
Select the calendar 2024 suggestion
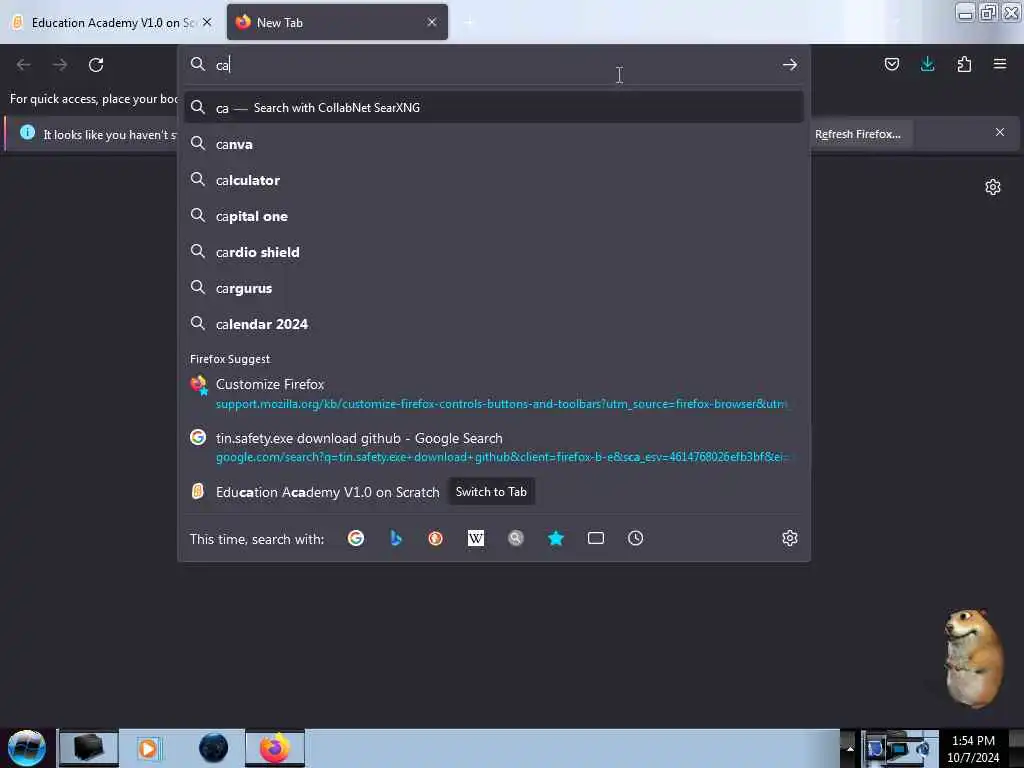(x=494, y=323)
